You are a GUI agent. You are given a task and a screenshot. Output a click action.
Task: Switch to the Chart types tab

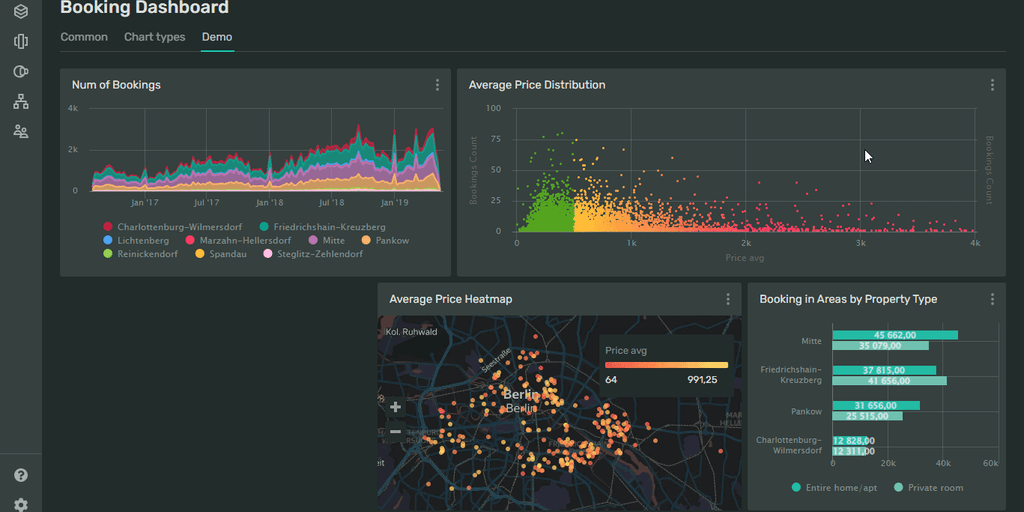pos(154,37)
